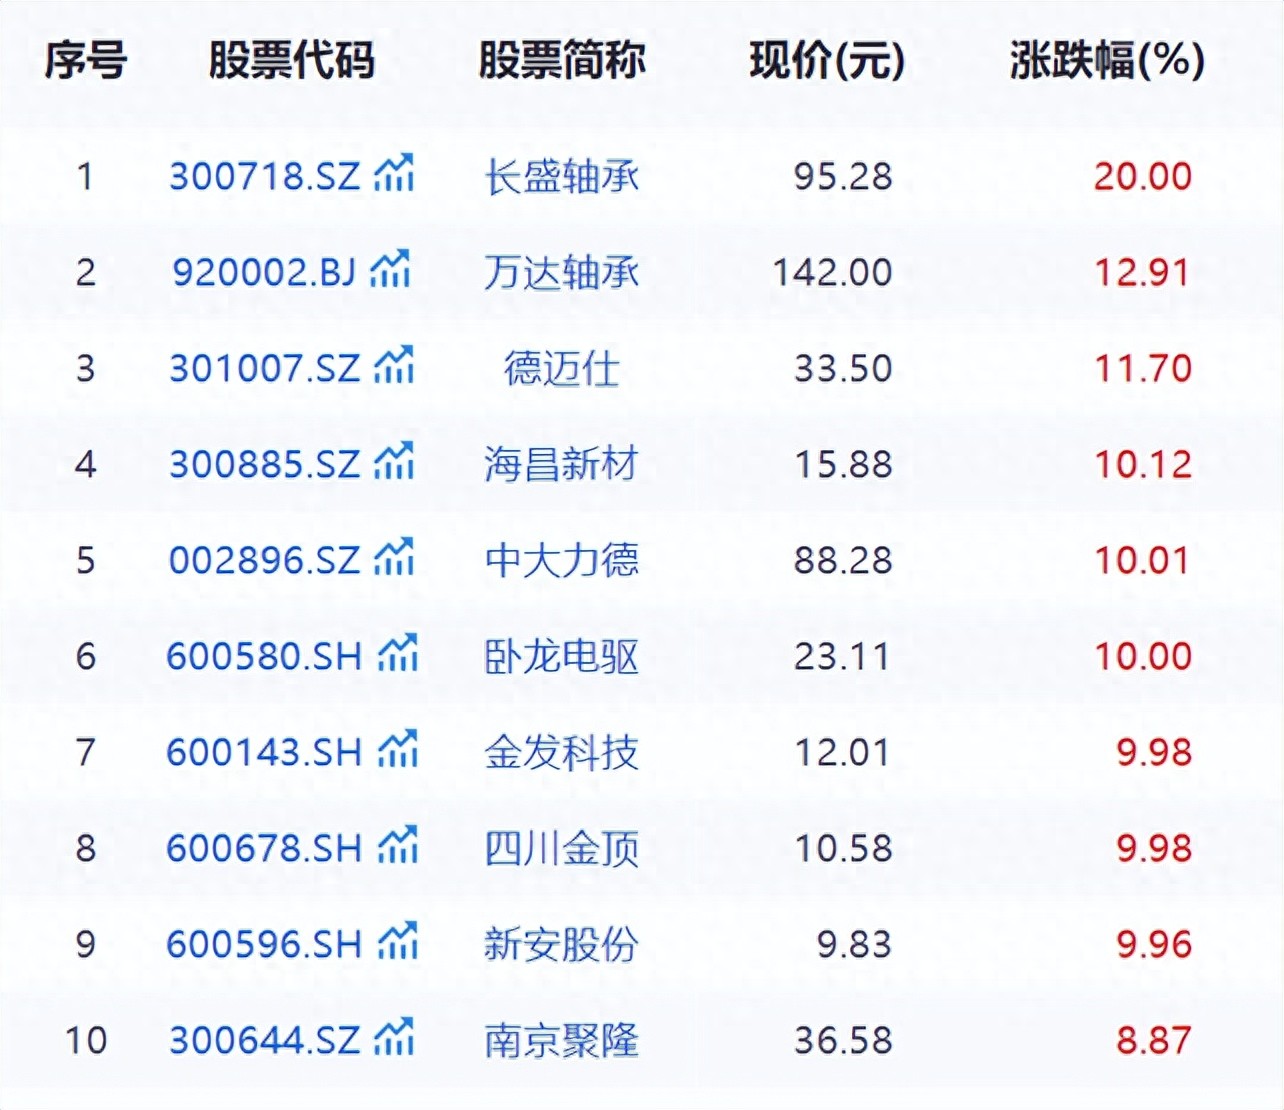Image resolution: width=1284 pixels, height=1110 pixels.
Task: Select change value 11.70
Action: 1142,369
